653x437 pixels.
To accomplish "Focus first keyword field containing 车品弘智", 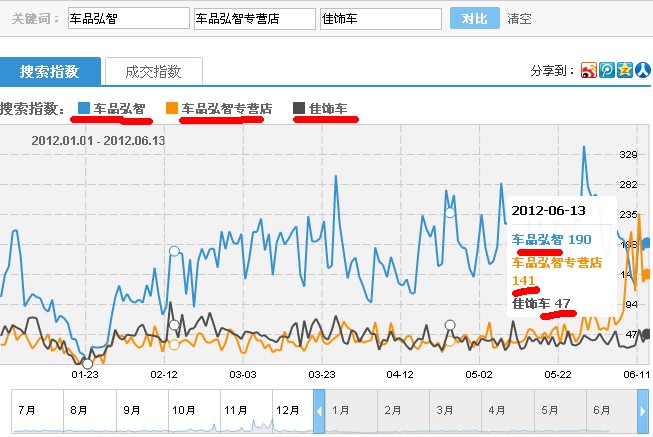I will click(127, 19).
